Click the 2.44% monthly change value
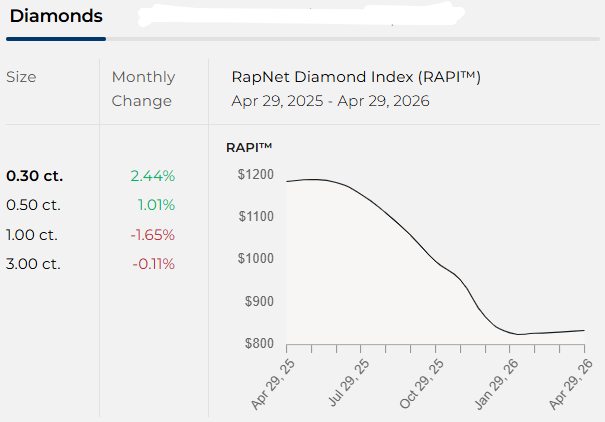Image resolution: width=605 pixels, height=422 pixels. click(x=152, y=176)
